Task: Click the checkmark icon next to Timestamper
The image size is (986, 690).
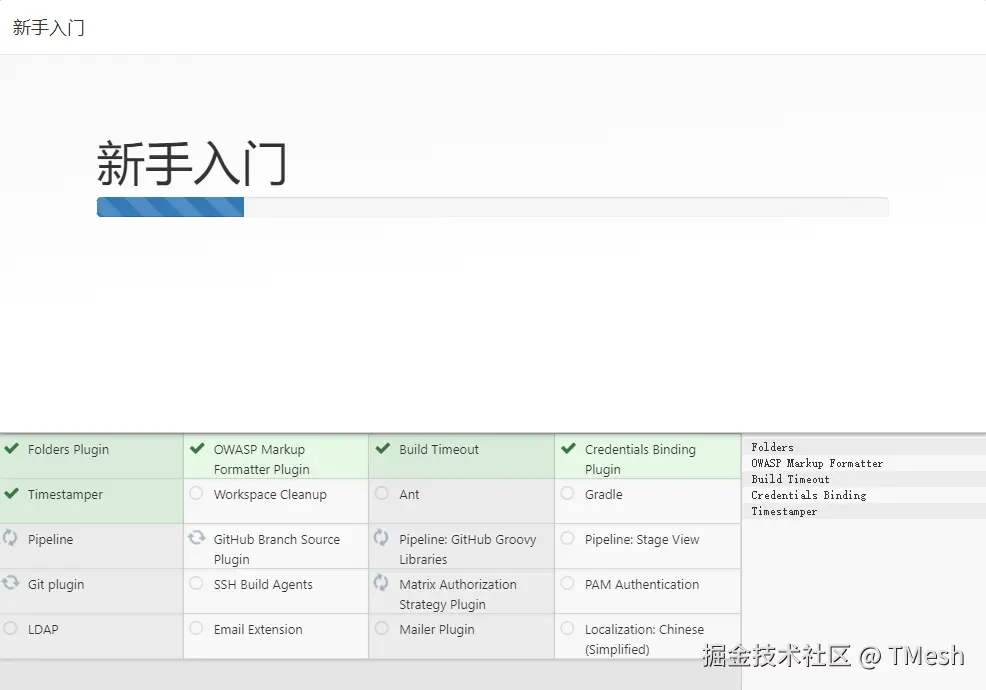Action: (x=14, y=494)
